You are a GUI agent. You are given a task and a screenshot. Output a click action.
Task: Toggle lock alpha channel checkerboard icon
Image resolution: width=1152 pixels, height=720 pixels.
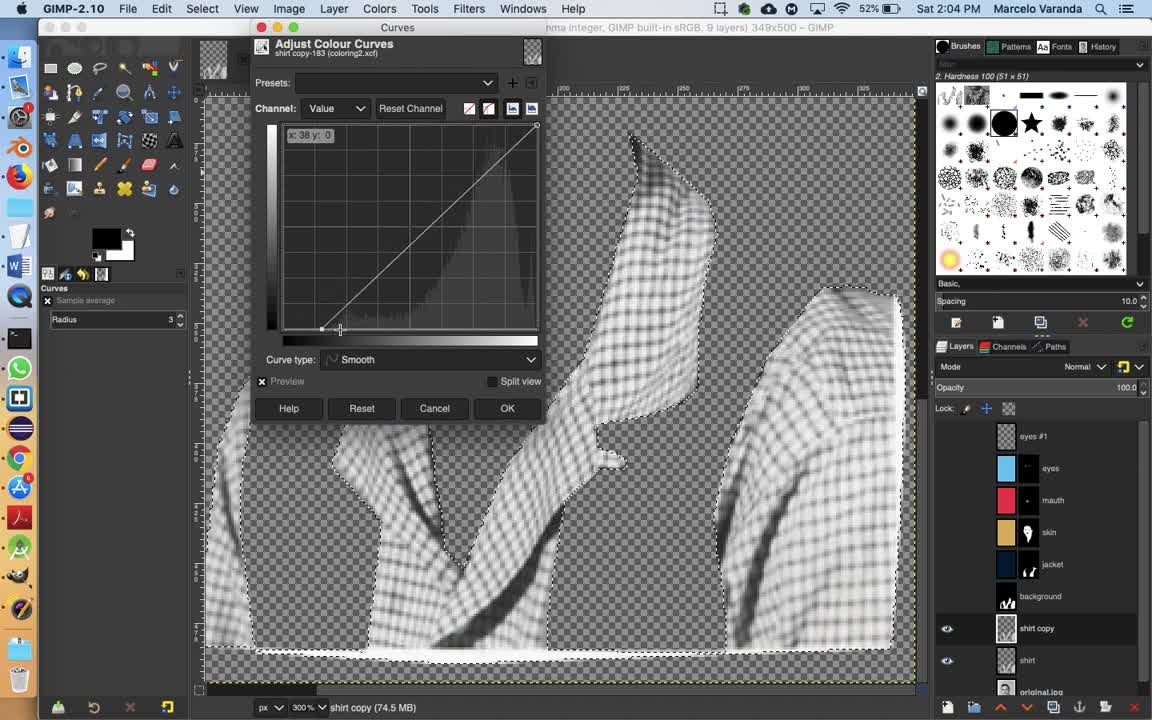1009,409
